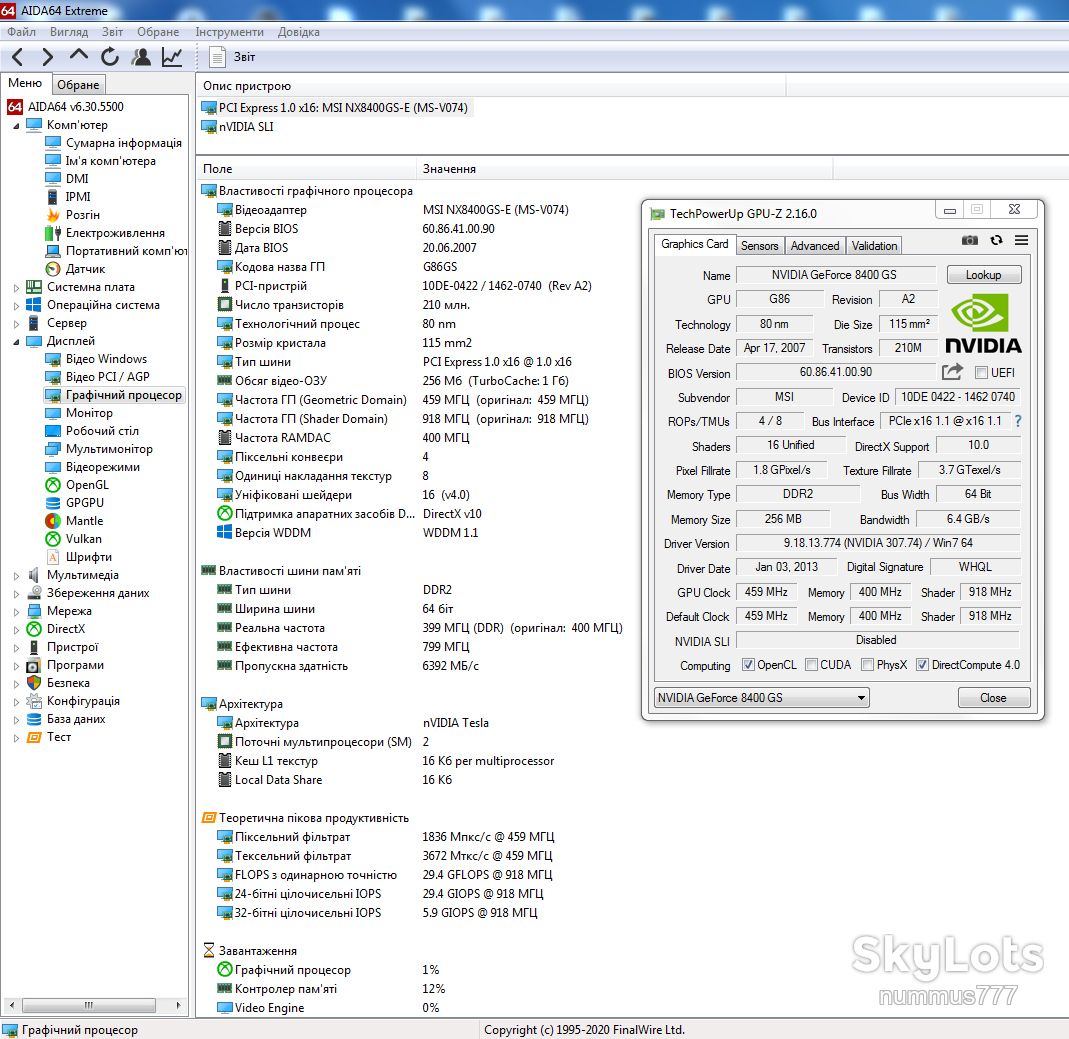Open the NVIDIA GeForce 8400 GS dropdown
Viewport: 1069px width, 1039px height.
click(762, 697)
